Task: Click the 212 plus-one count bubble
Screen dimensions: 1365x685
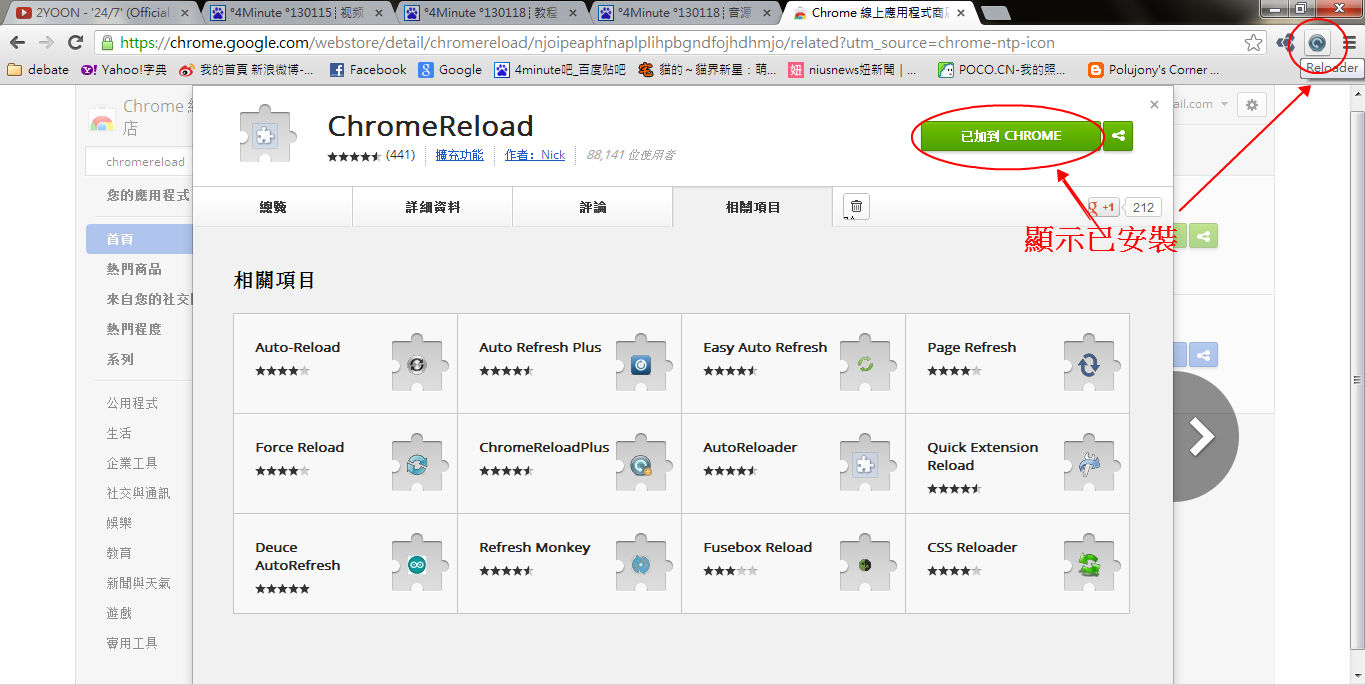Action: [x=1144, y=207]
